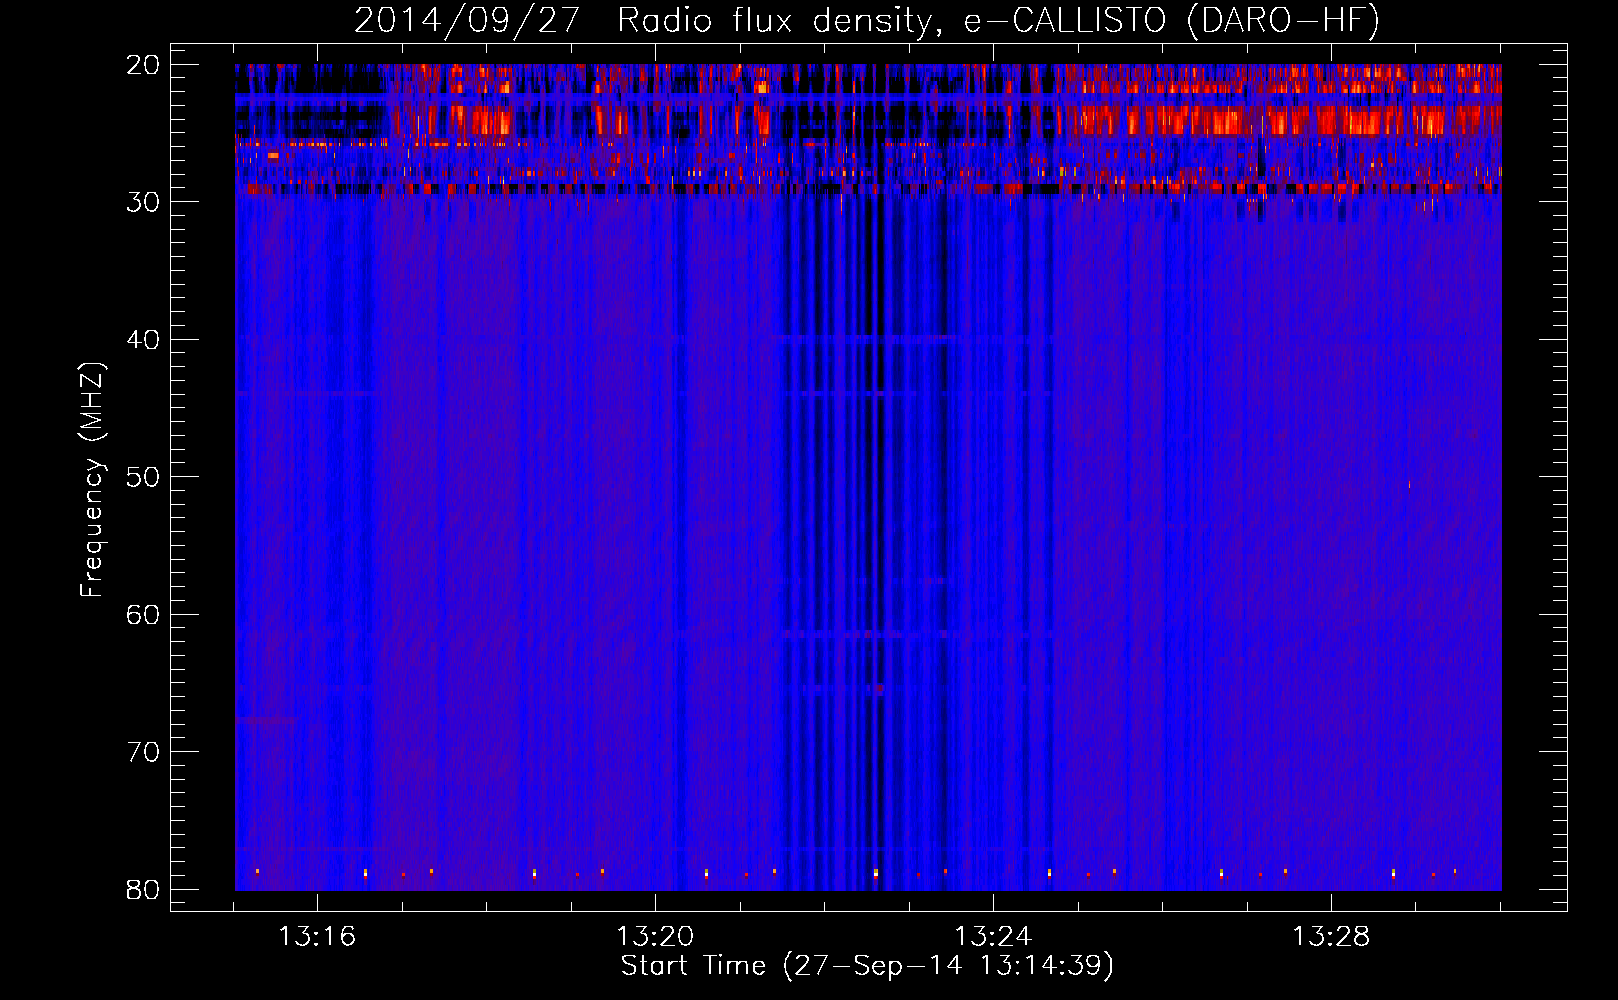This screenshot has height=1000, width=1618.
Task: Click the 80 frequency tick label
Action: pyautogui.click(x=143, y=889)
